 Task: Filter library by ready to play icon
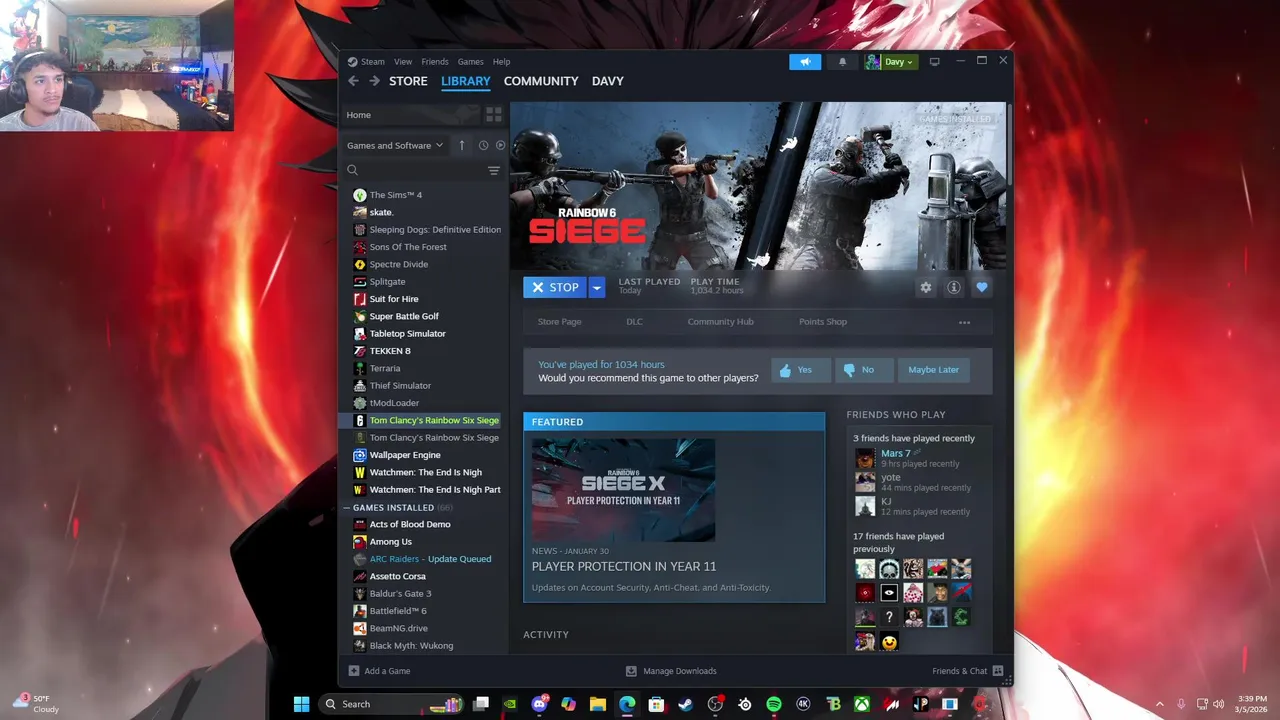[x=501, y=145]
